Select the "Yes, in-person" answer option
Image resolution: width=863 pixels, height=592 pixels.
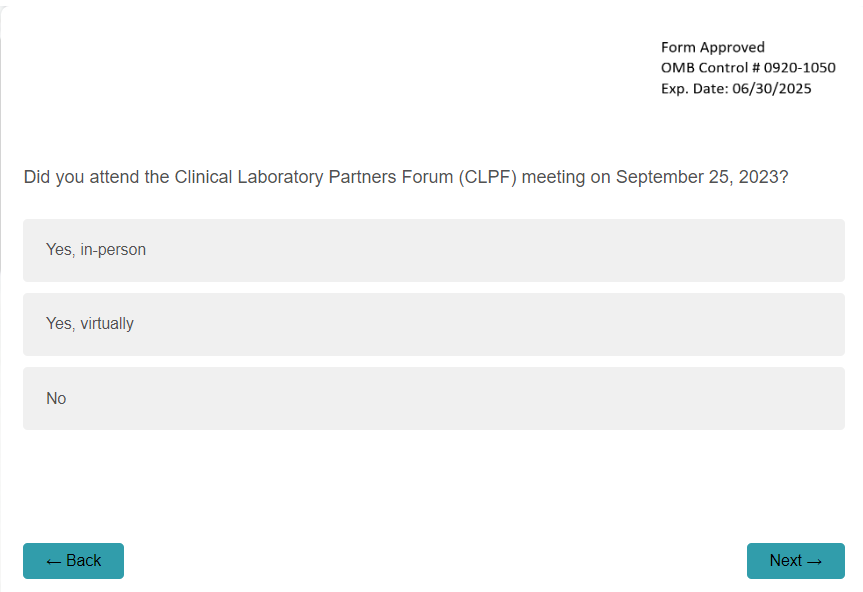[433, 250]
